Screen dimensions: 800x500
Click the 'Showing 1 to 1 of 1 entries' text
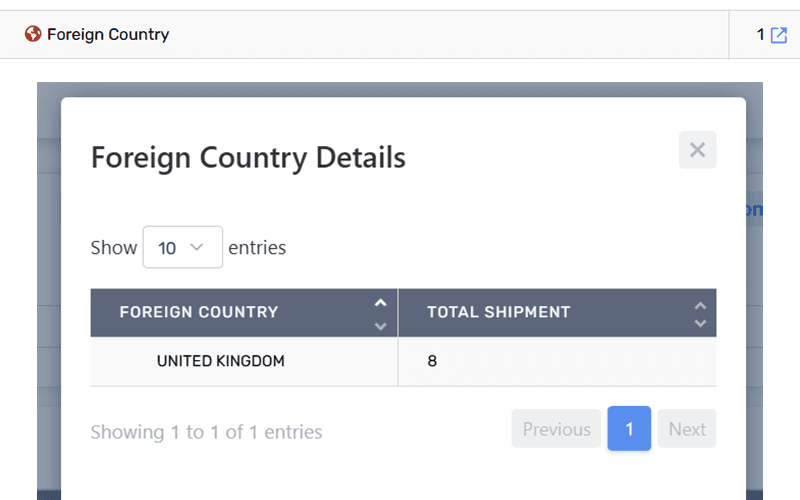(x=206, y=432)
